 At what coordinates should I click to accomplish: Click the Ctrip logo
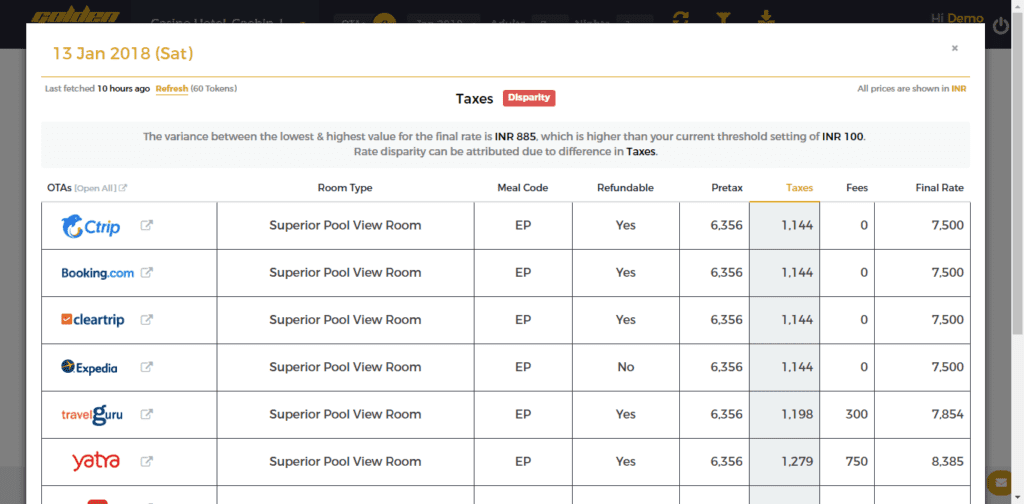pos(90,226)
